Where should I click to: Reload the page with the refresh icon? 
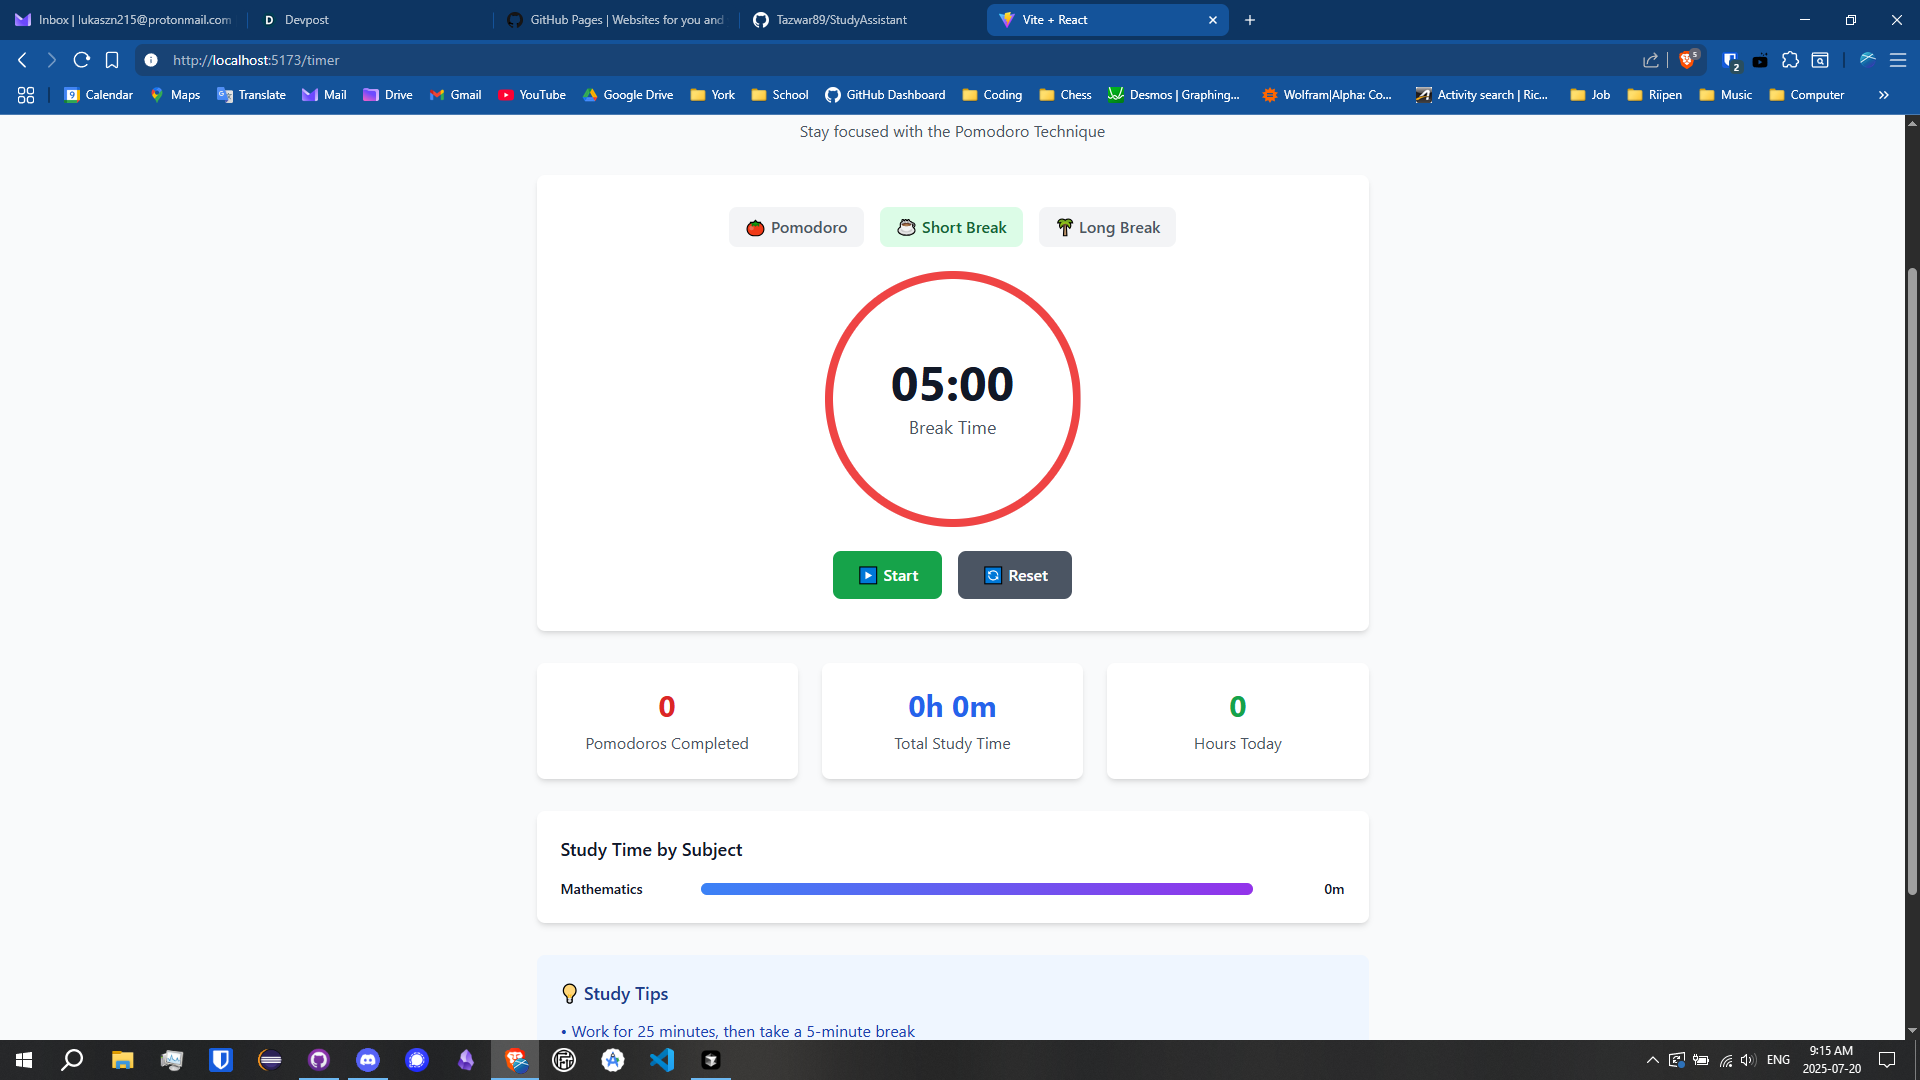click(x=82, y=60)
